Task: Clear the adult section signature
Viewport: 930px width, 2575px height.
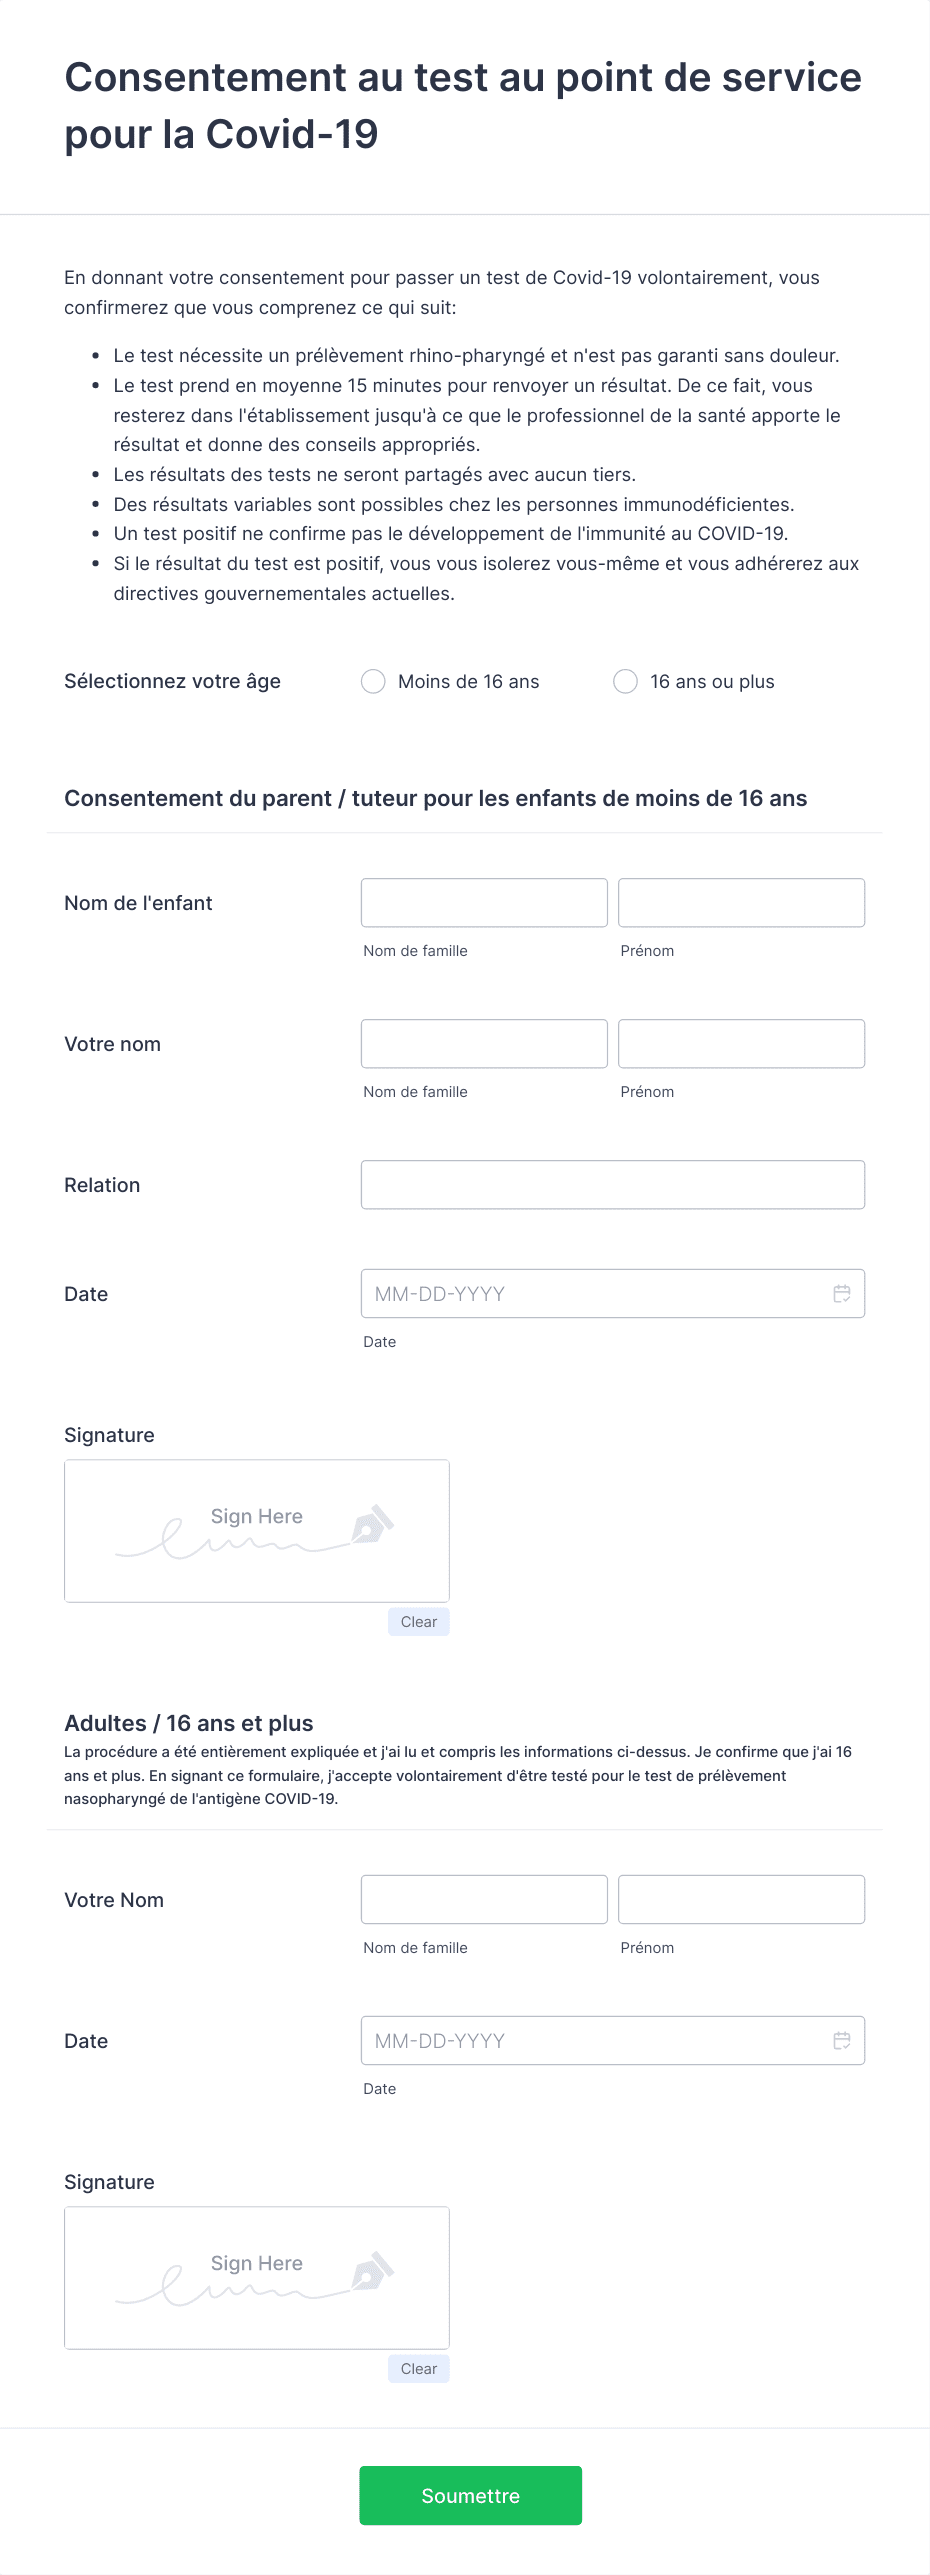Action: click(419, 2368)
